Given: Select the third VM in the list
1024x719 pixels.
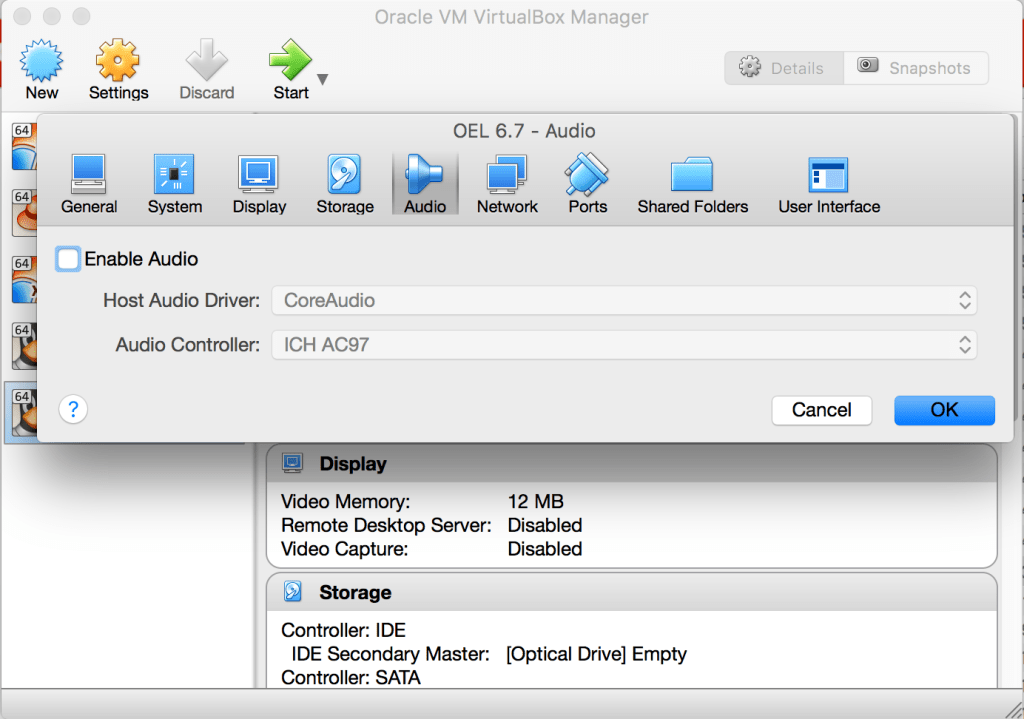Looking at the screenshot, I should [x=24, y=280].
